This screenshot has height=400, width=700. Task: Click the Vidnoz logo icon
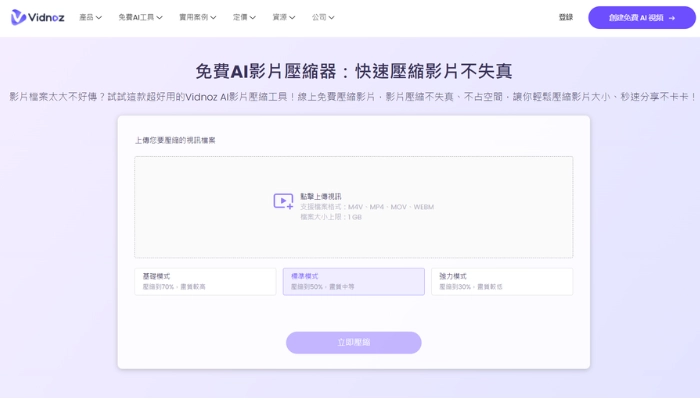pos(18,17)
